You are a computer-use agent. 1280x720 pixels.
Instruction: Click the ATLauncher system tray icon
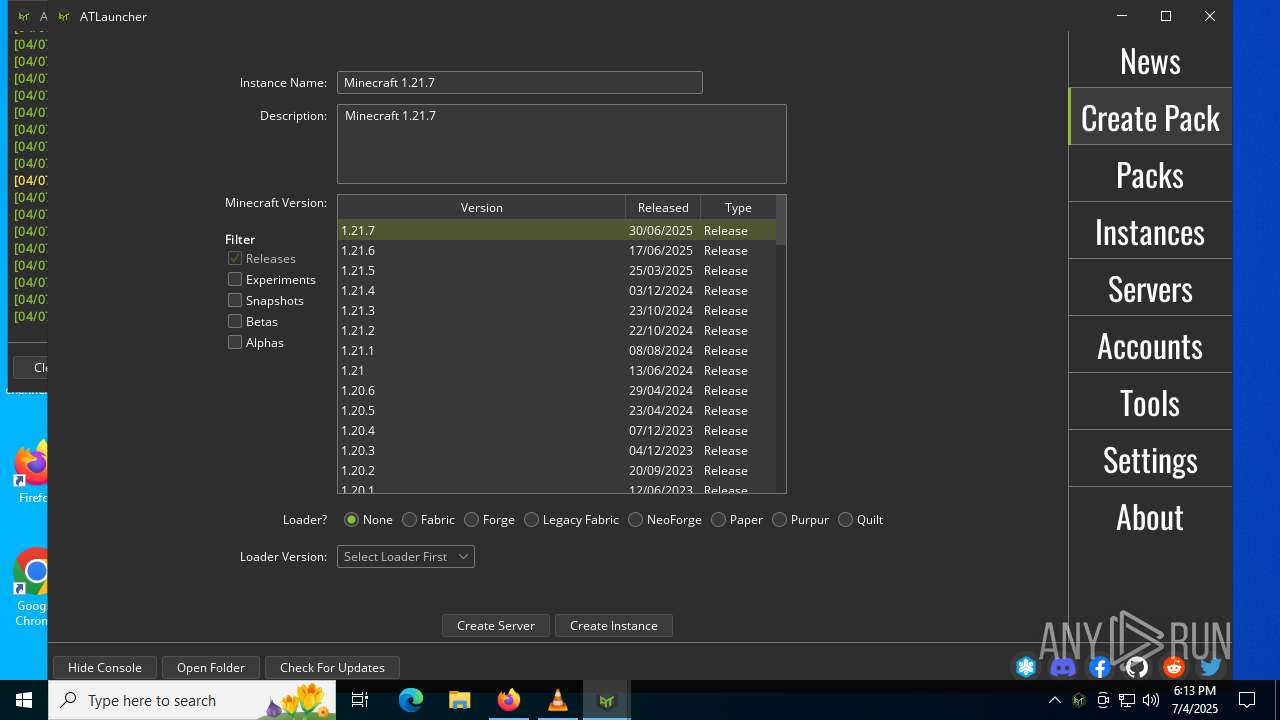1079,700
